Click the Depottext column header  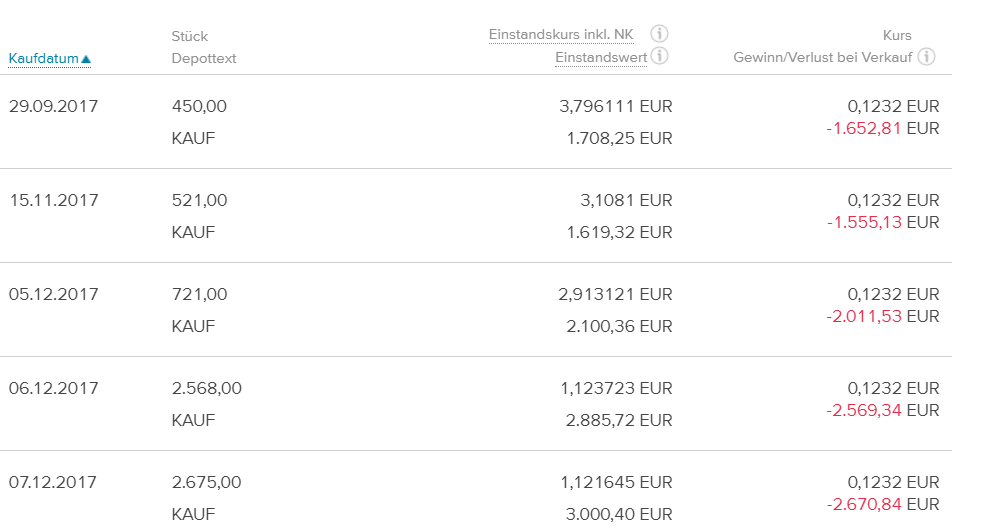click(204, 58)
